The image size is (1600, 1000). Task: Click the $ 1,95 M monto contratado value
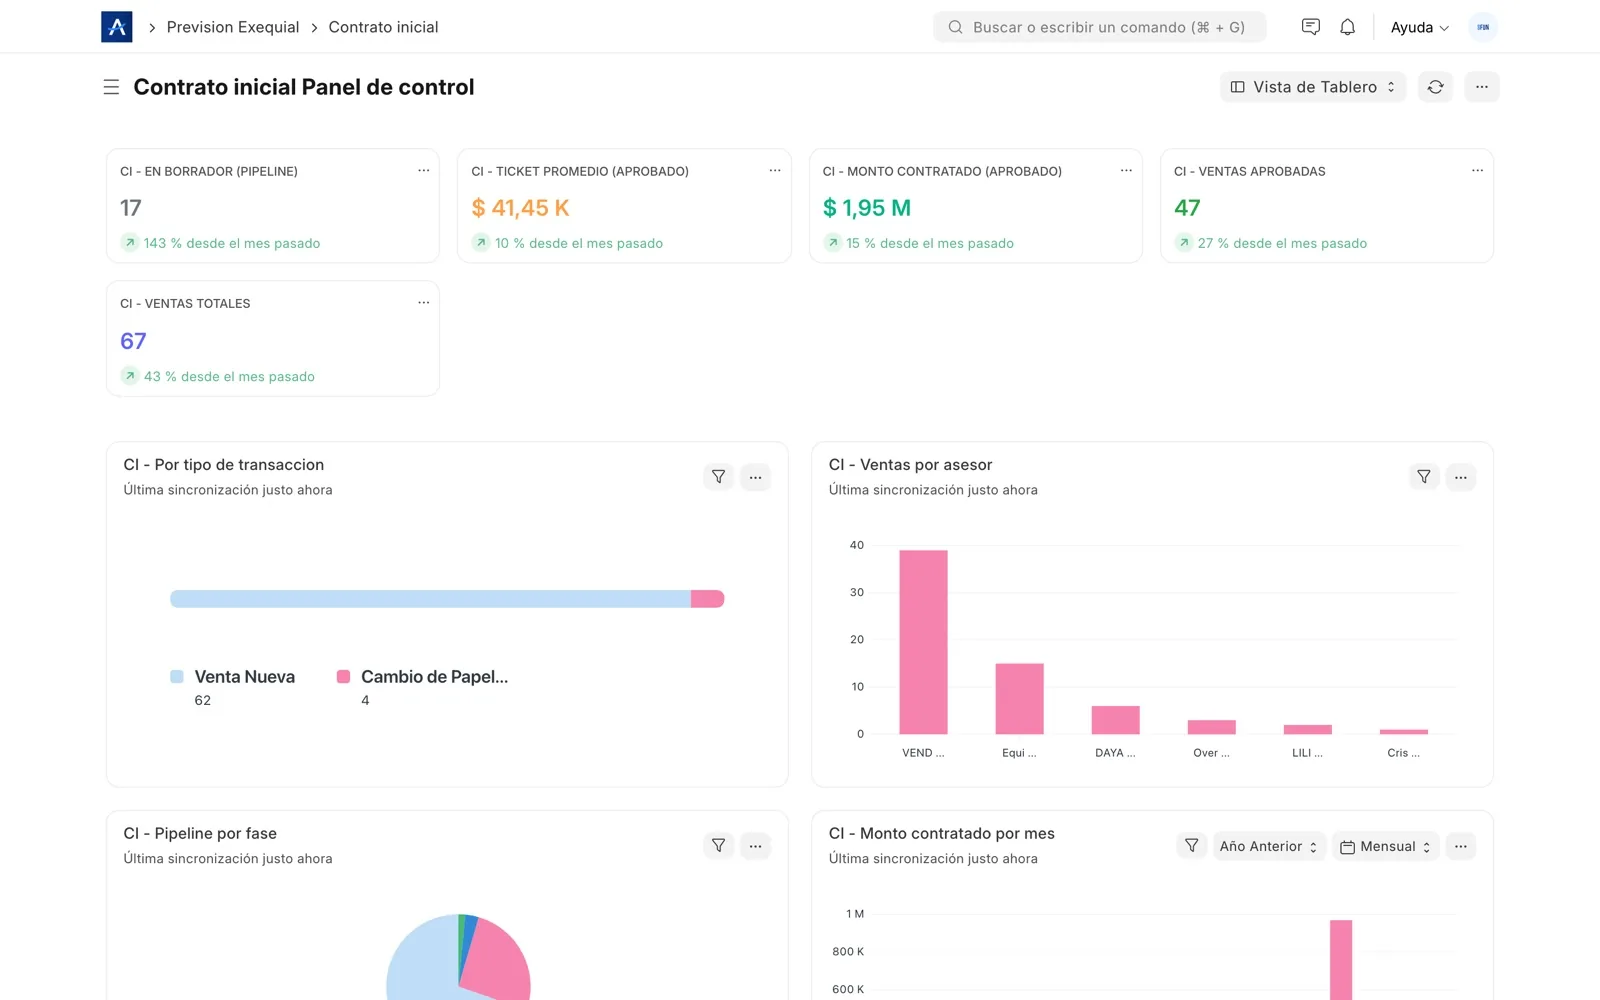click(x=867, y=208)
